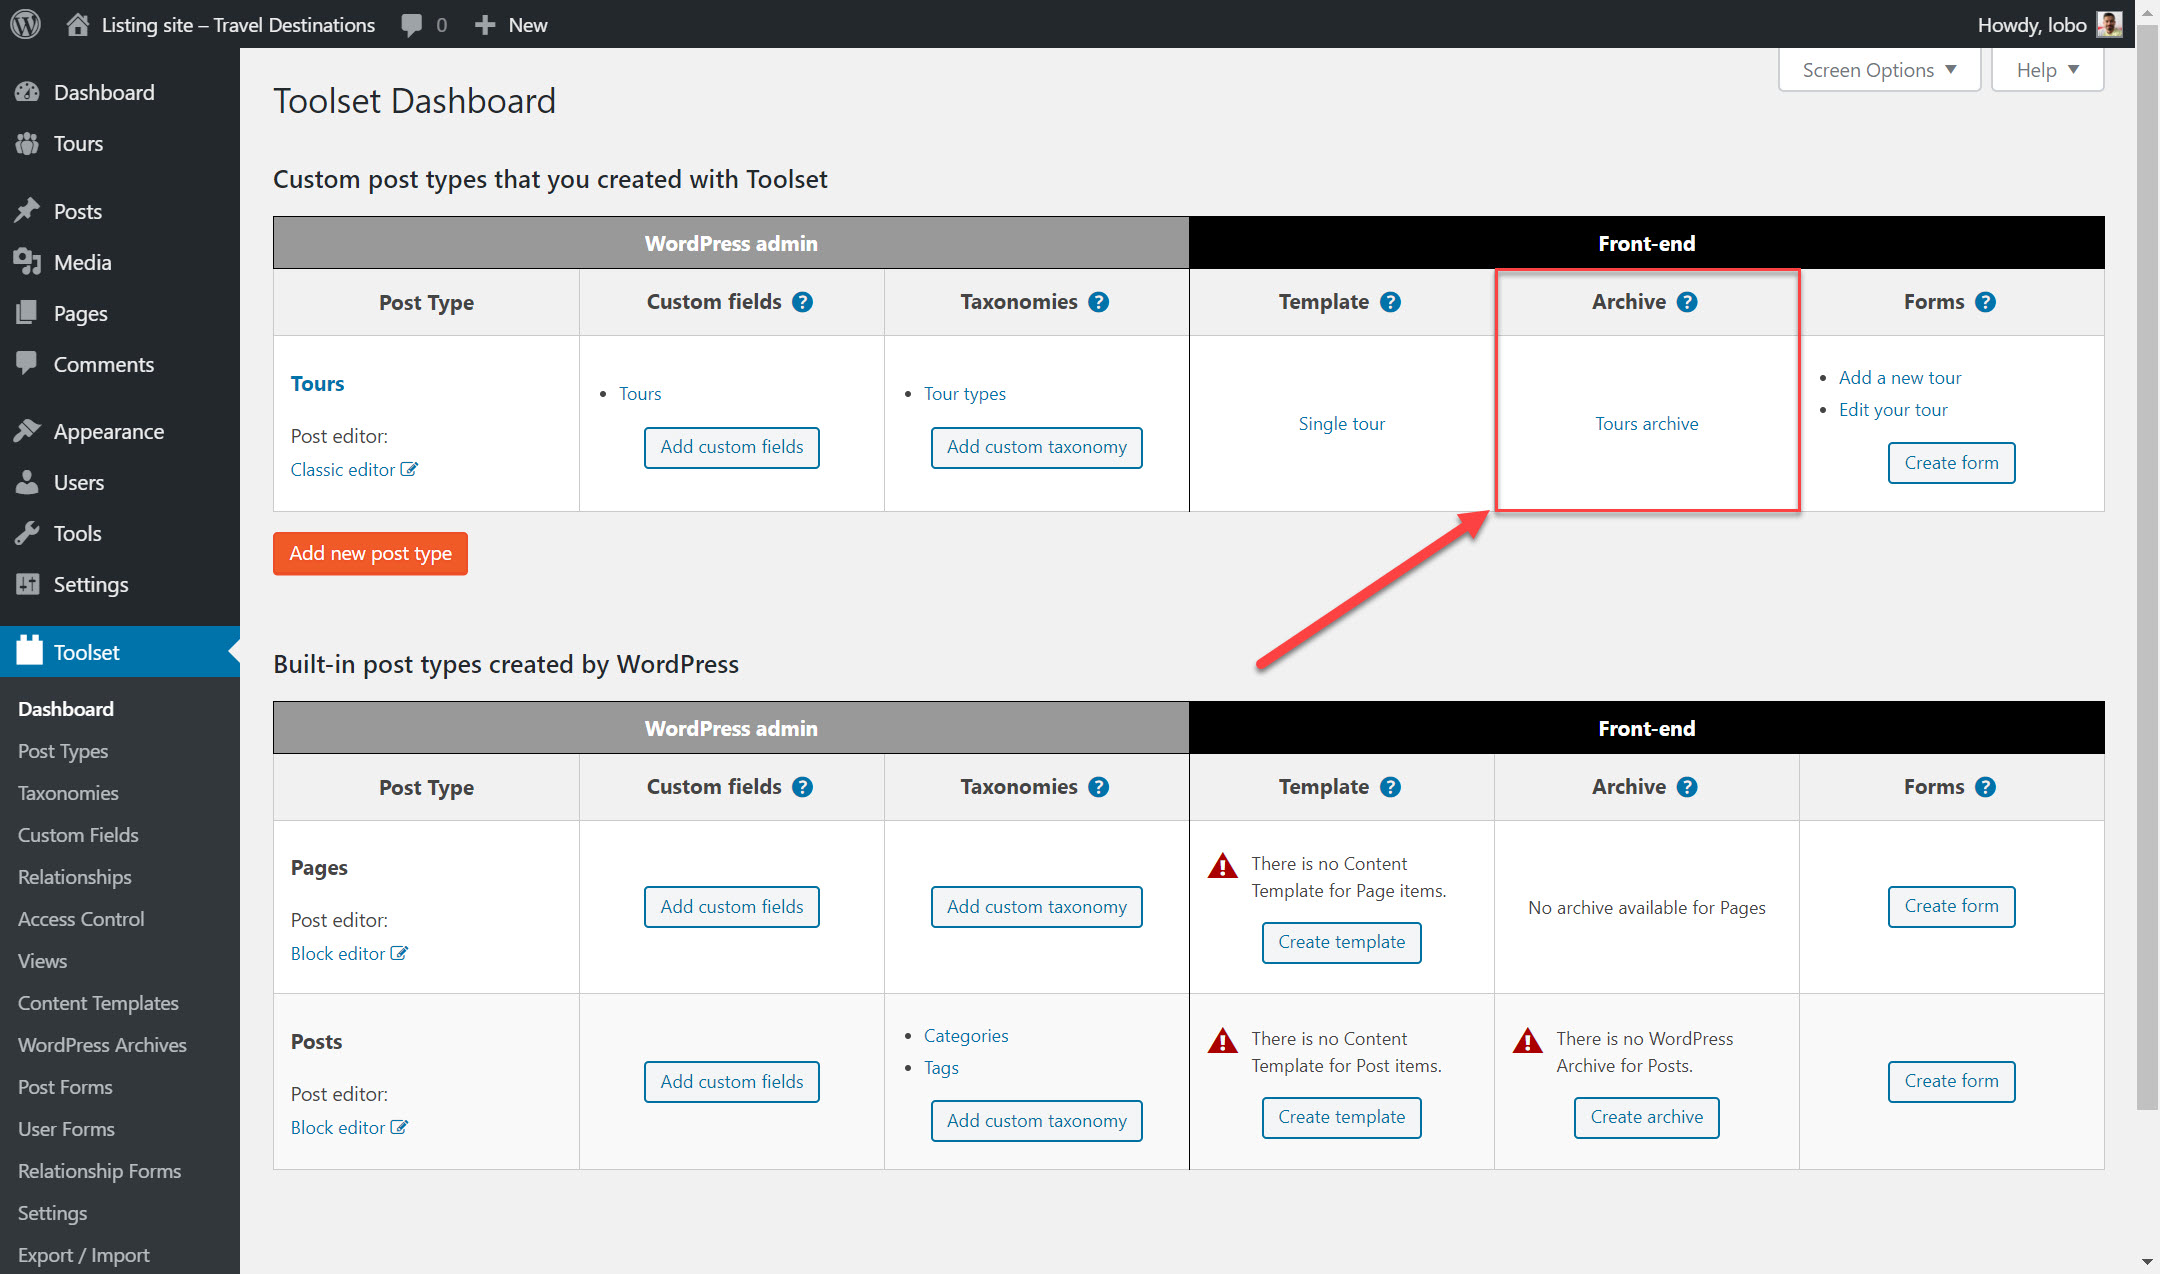
Task: Click Create template for Pages
Action: pyautogui.click(x=1341, y=942)
